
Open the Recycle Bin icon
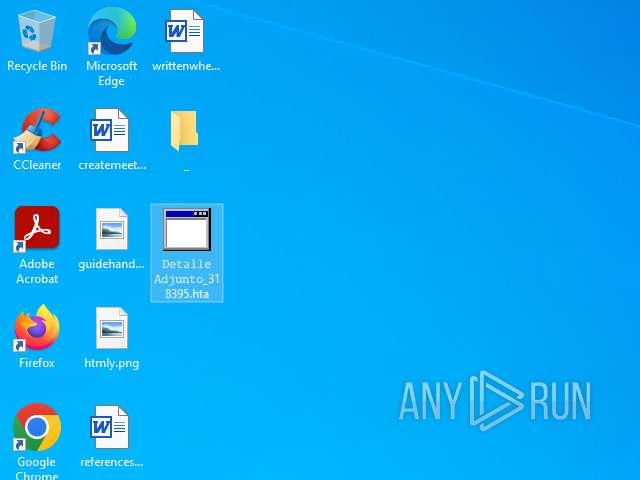coord(36,31)
